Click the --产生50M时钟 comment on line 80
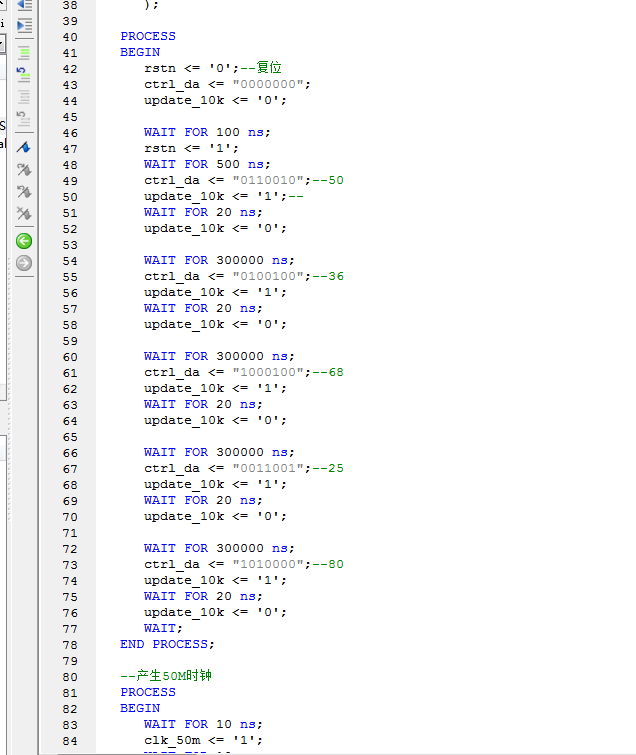The image size is (636, 755). [x=166, y=676]
